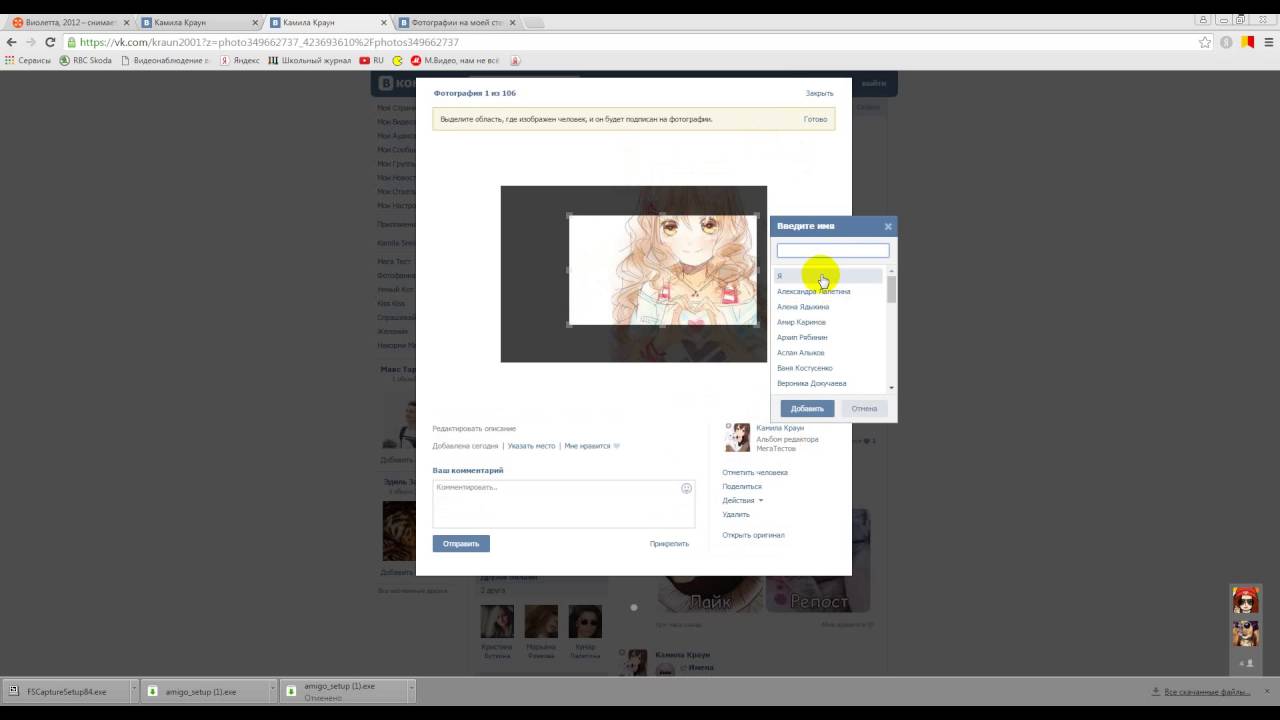Screen dimensions: 1280x720
Task: Click Камила Краун author avatar
Action: coord(737,438)
